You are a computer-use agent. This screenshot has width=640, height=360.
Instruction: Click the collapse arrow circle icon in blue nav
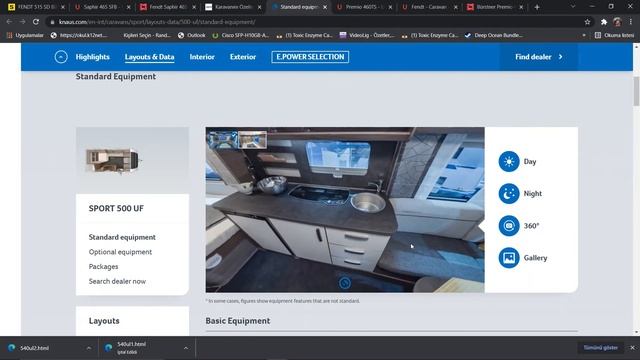[61, 57]
